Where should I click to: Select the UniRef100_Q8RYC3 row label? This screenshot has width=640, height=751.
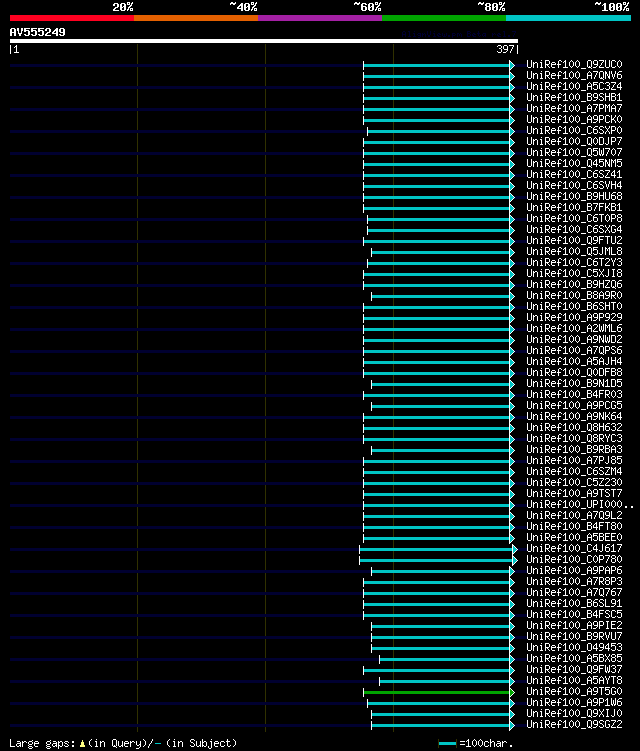(x=574, y=439)
